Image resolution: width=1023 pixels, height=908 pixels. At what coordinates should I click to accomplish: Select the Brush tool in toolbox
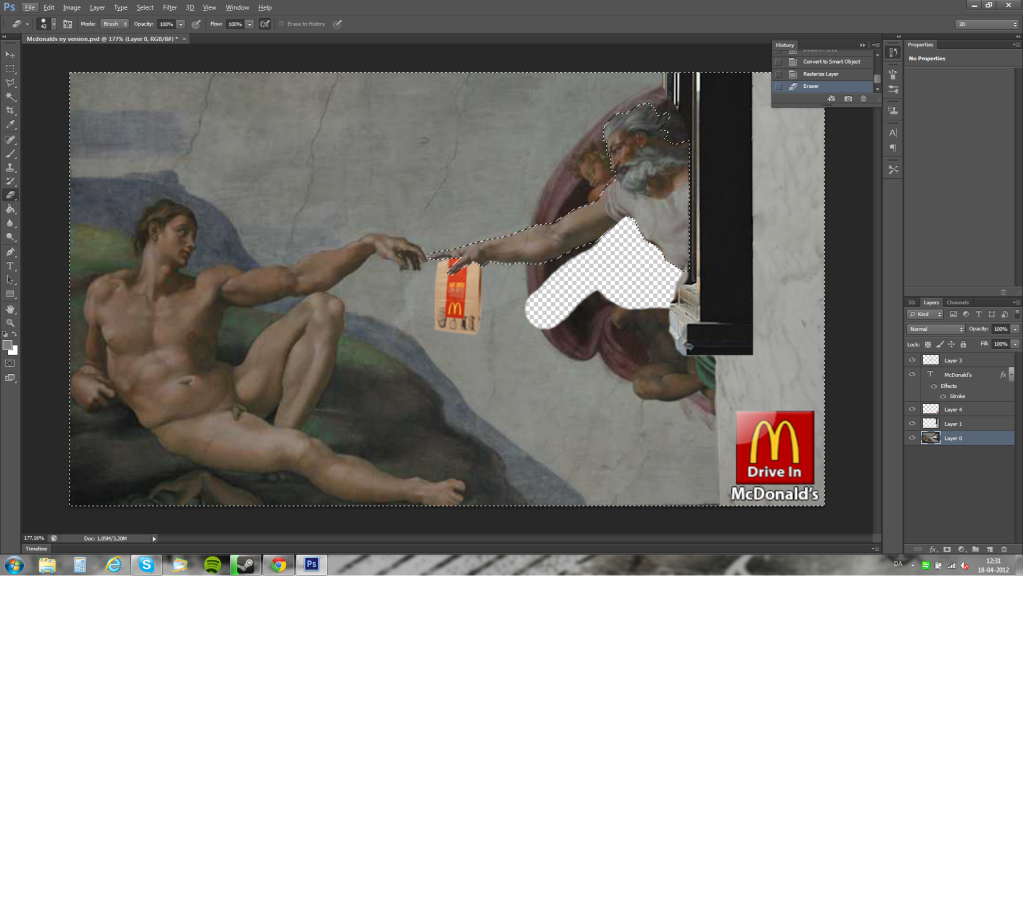click(x=10, y=153)
